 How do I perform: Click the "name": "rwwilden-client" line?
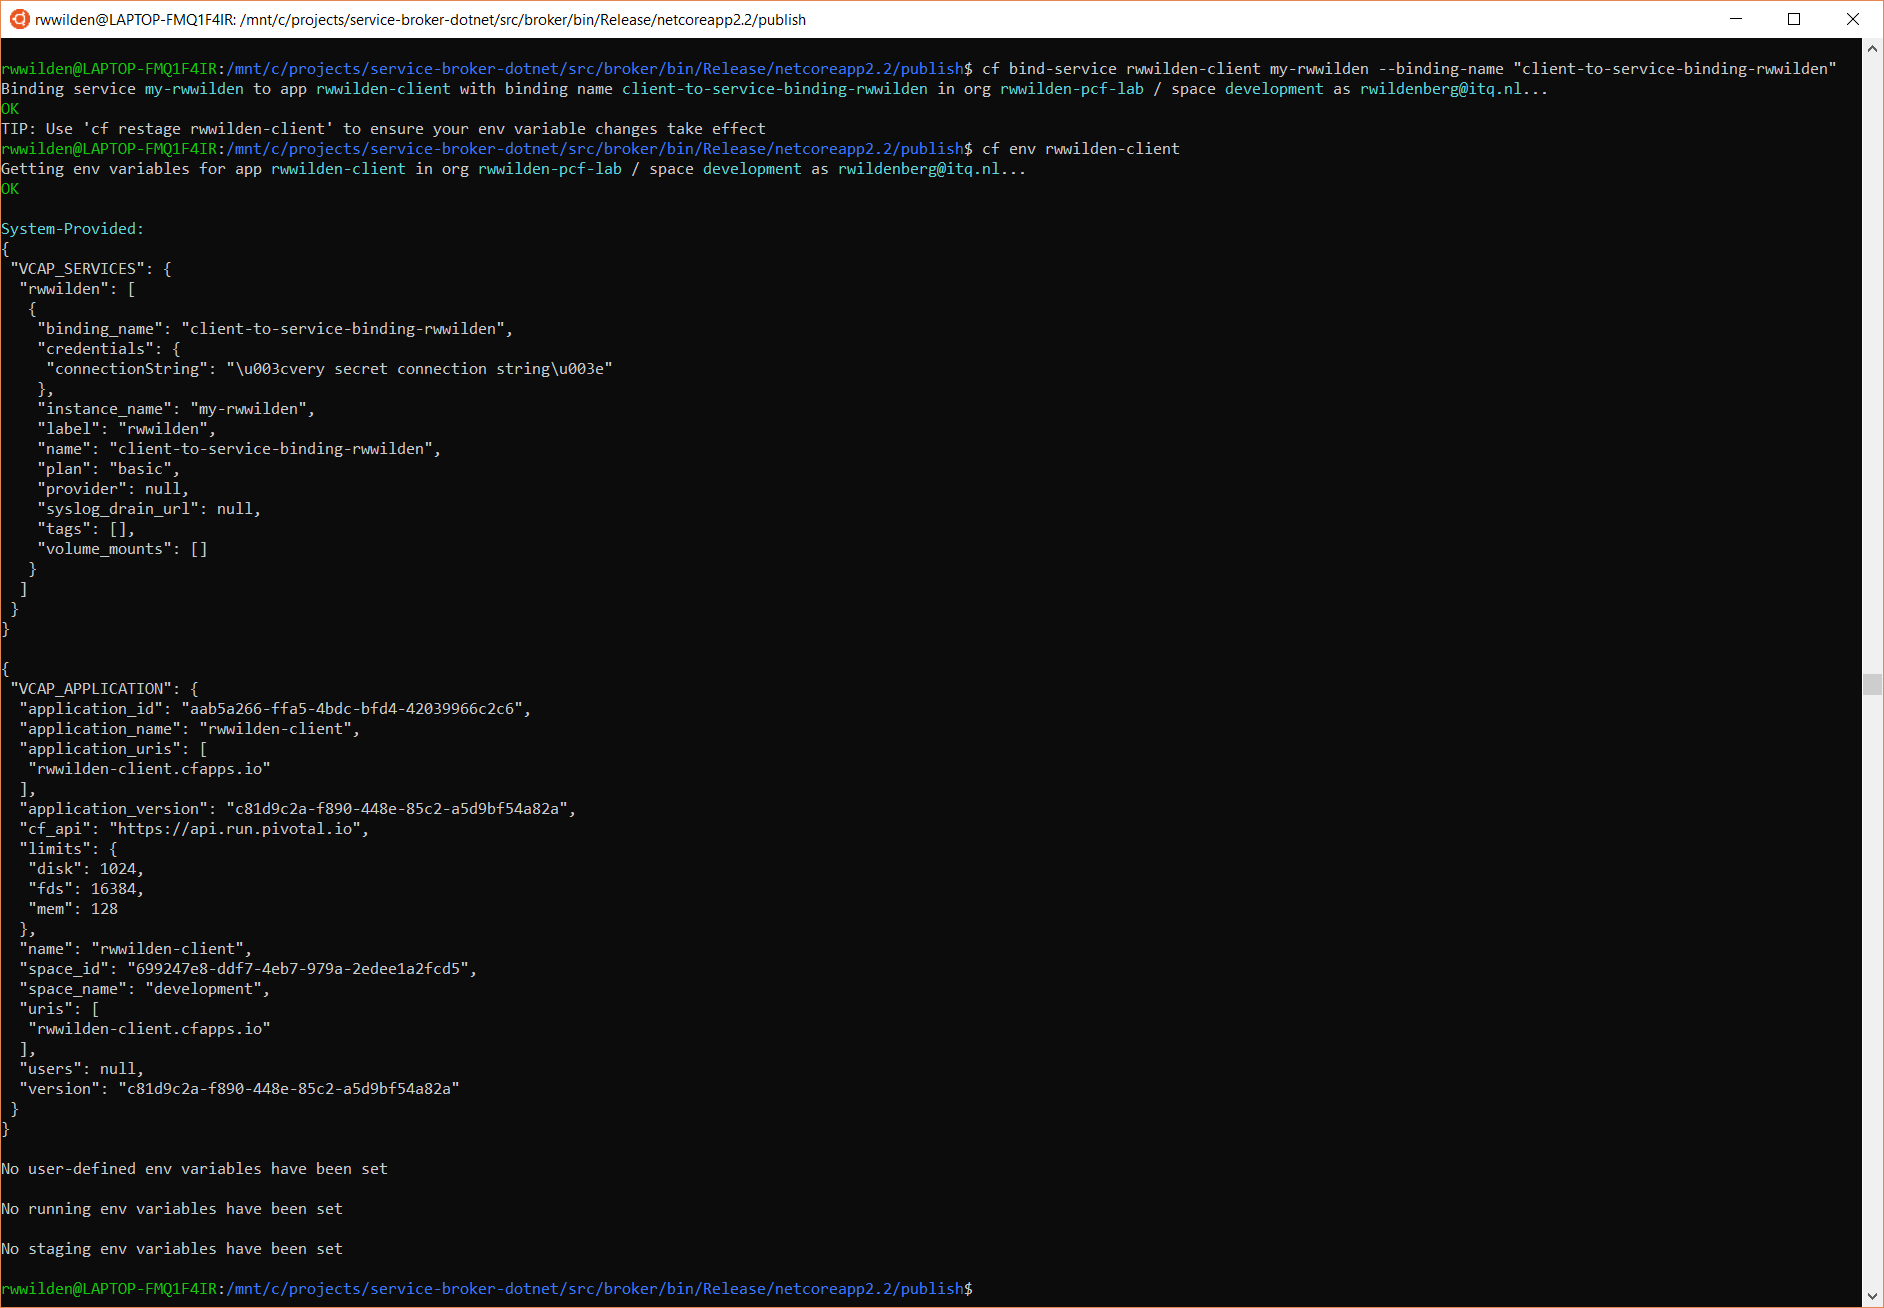[136, 949]
